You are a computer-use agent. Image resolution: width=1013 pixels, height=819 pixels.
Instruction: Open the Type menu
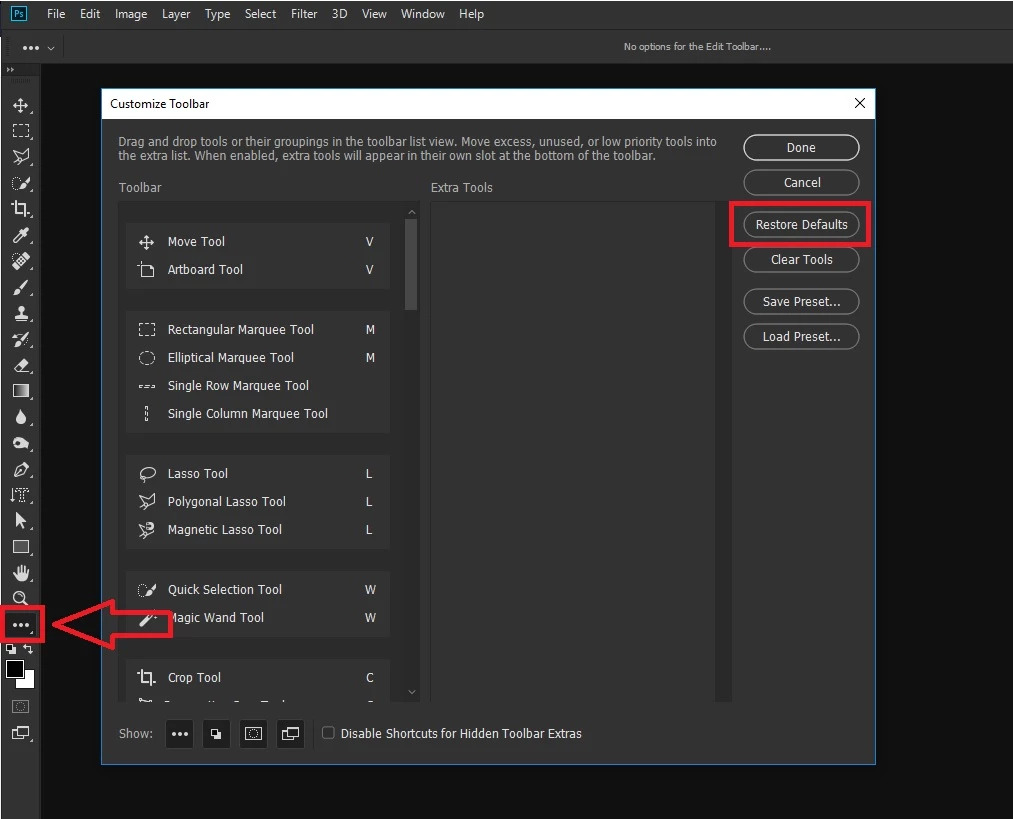click(x=217, y=14)
